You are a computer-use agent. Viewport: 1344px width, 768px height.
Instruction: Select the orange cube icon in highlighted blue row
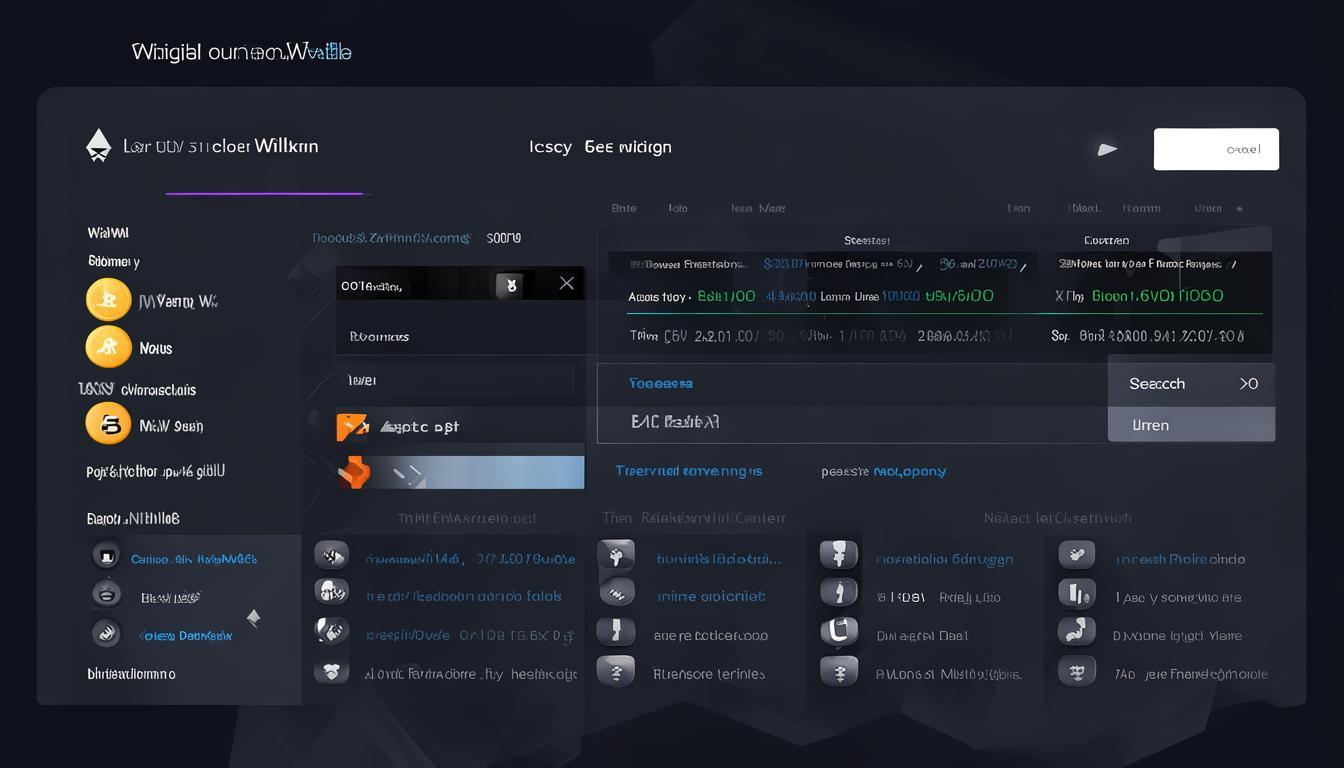click(x=353, y=472)
